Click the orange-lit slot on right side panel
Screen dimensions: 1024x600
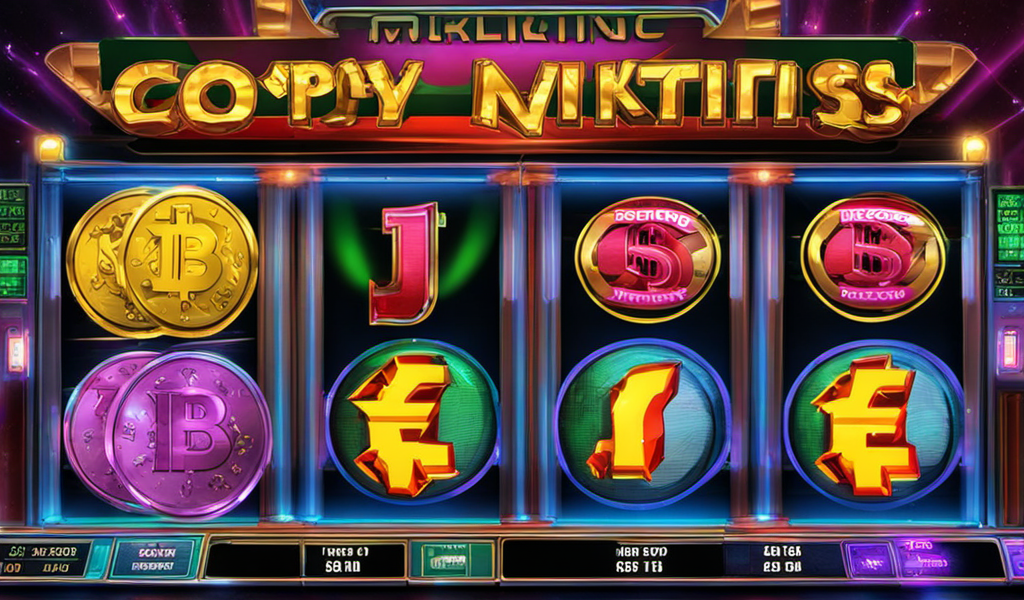[x=1010, y=349]
